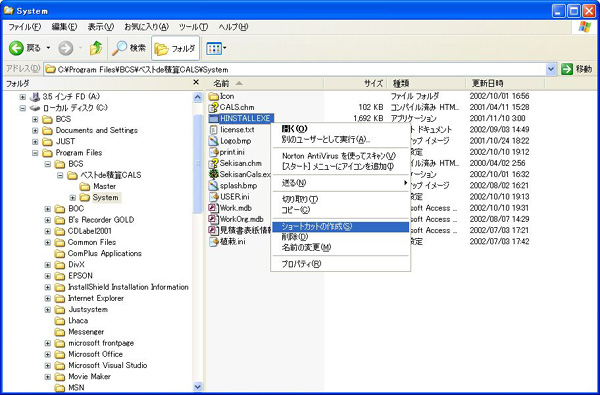Open the お気に入り(A) menu

[146, 27]
